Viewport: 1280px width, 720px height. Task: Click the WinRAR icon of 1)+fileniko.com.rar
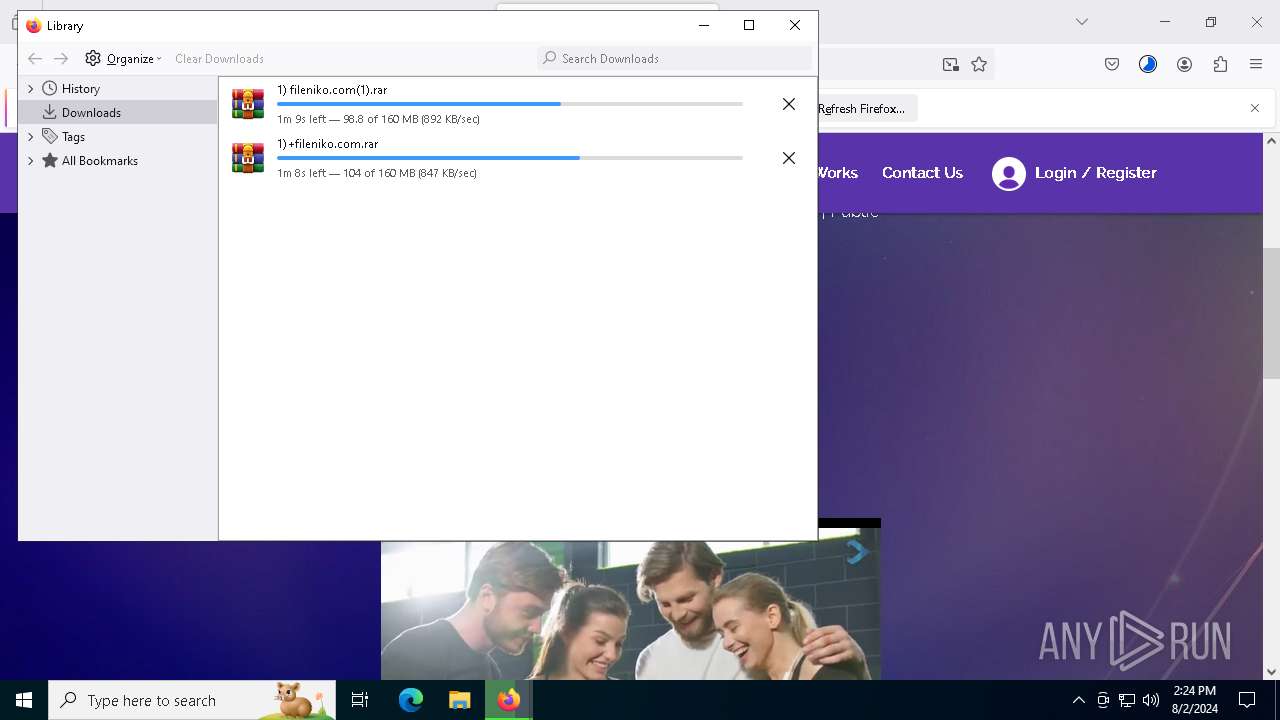tap(248, 158)
